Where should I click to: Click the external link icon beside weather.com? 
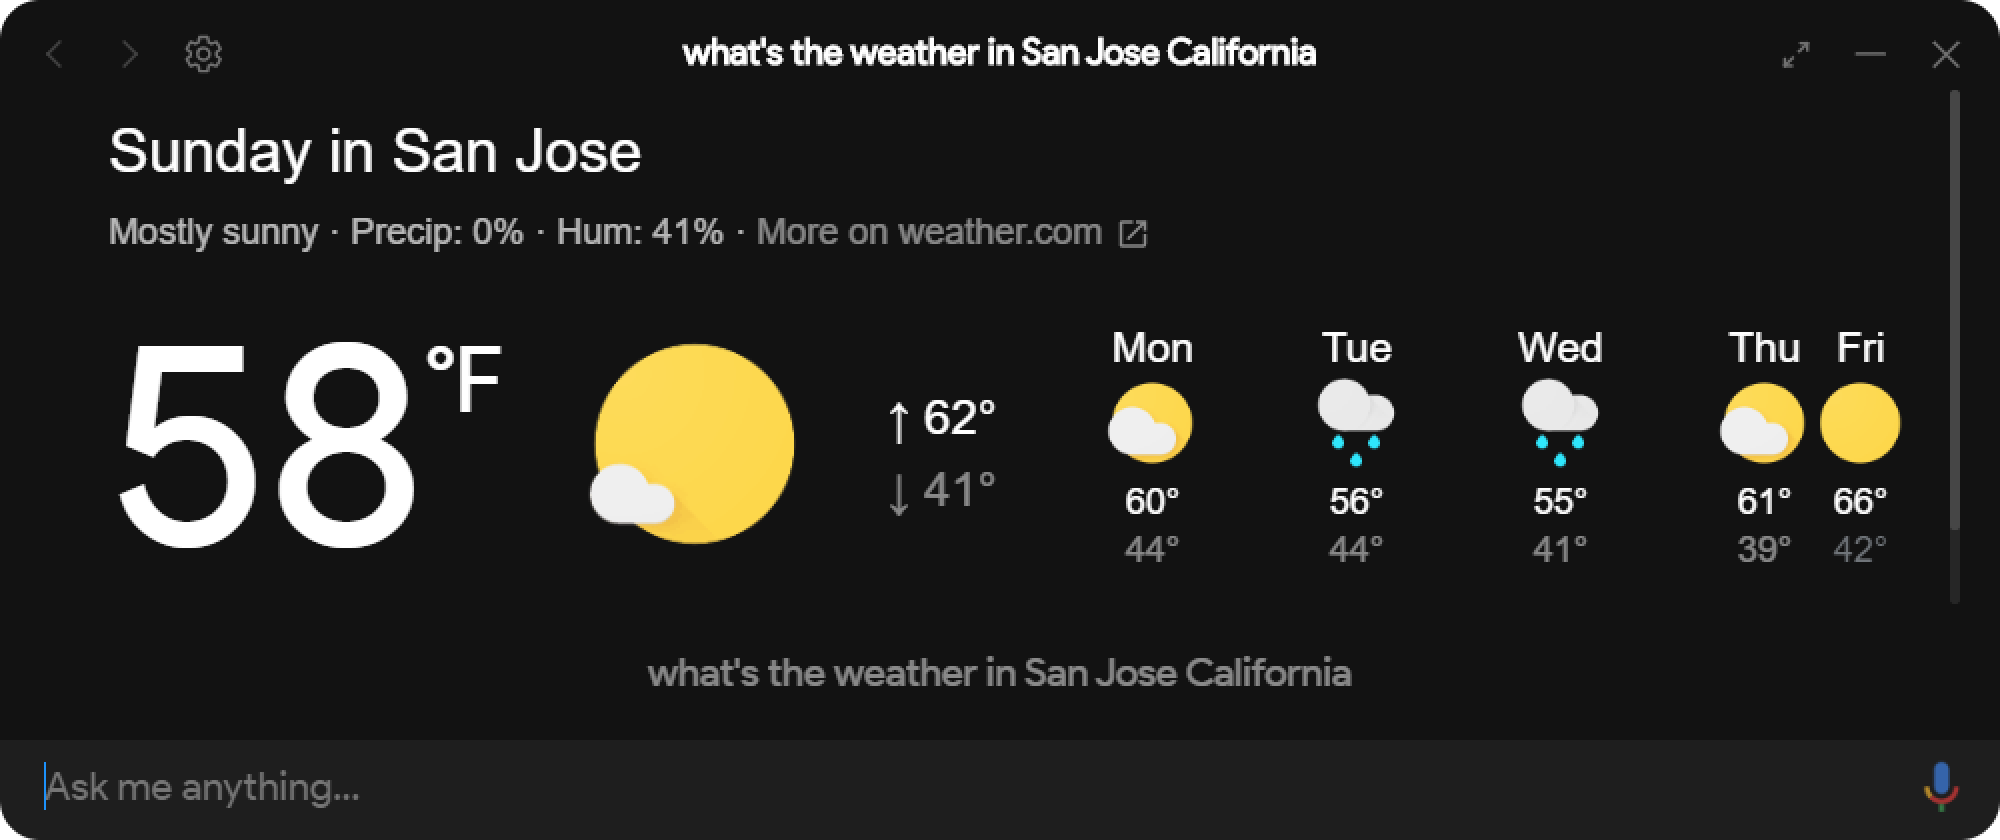point(1133,234)
